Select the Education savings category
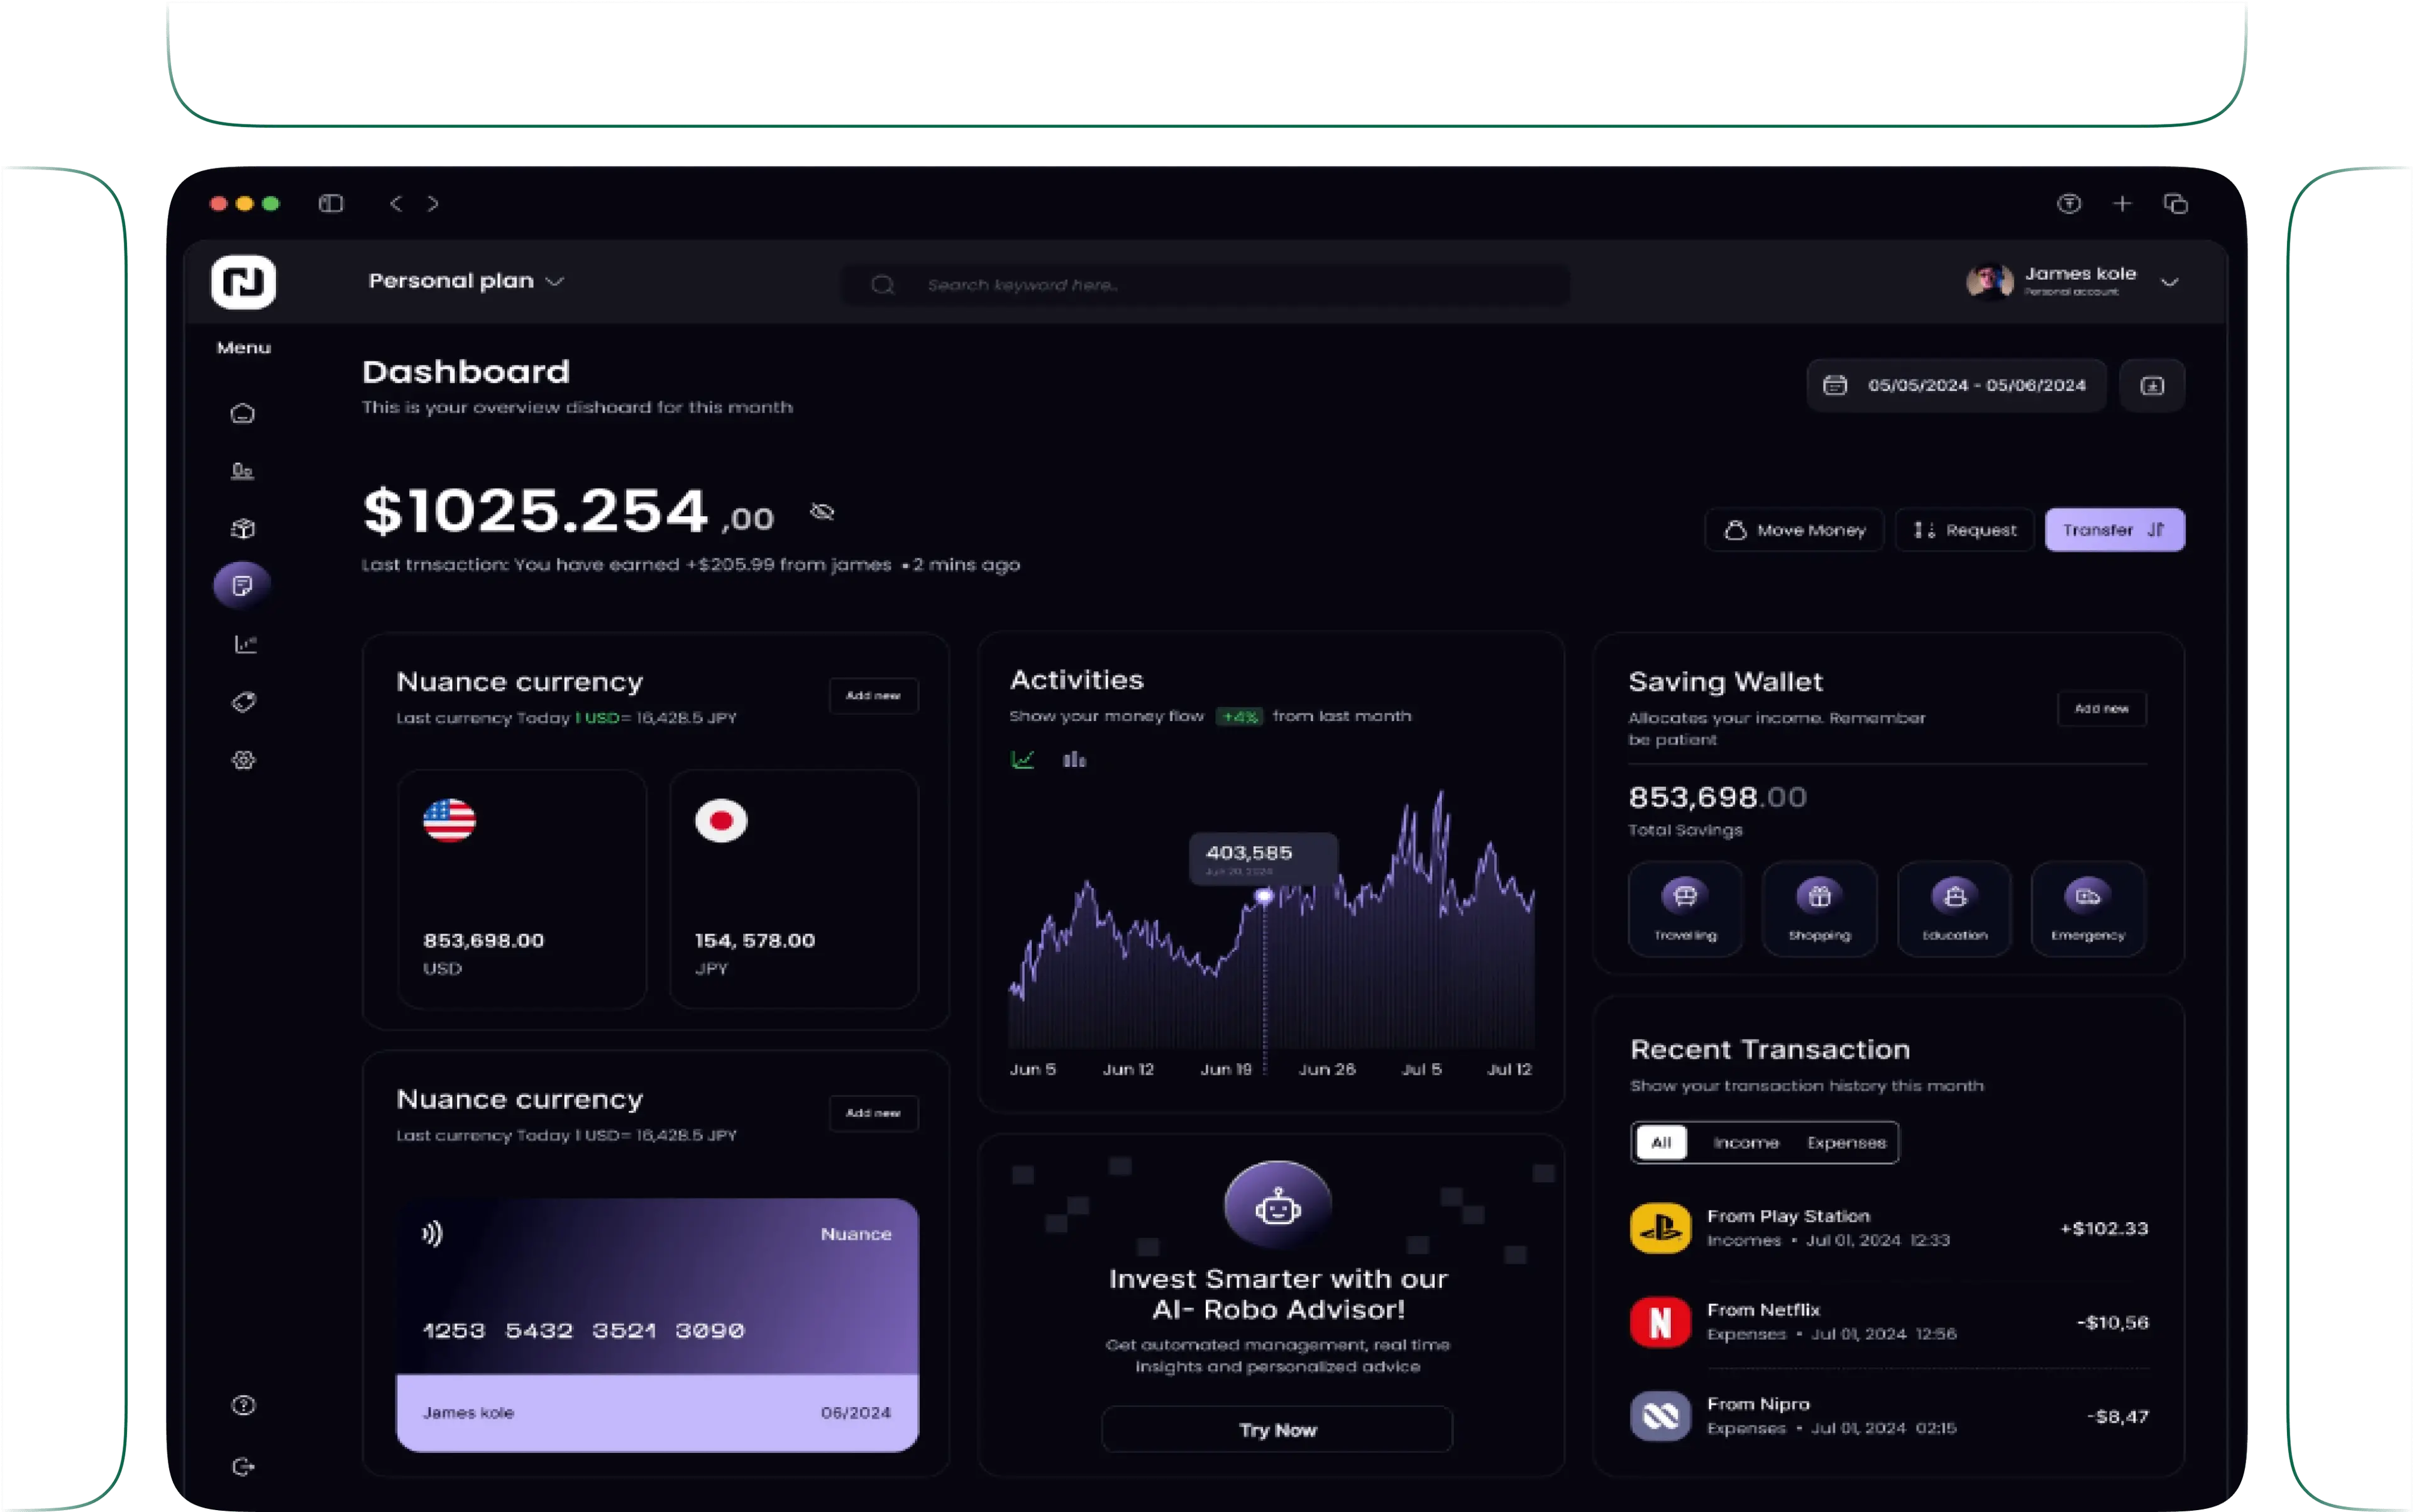This screenshot has width=2414, height=1512. pos(1954,909)
